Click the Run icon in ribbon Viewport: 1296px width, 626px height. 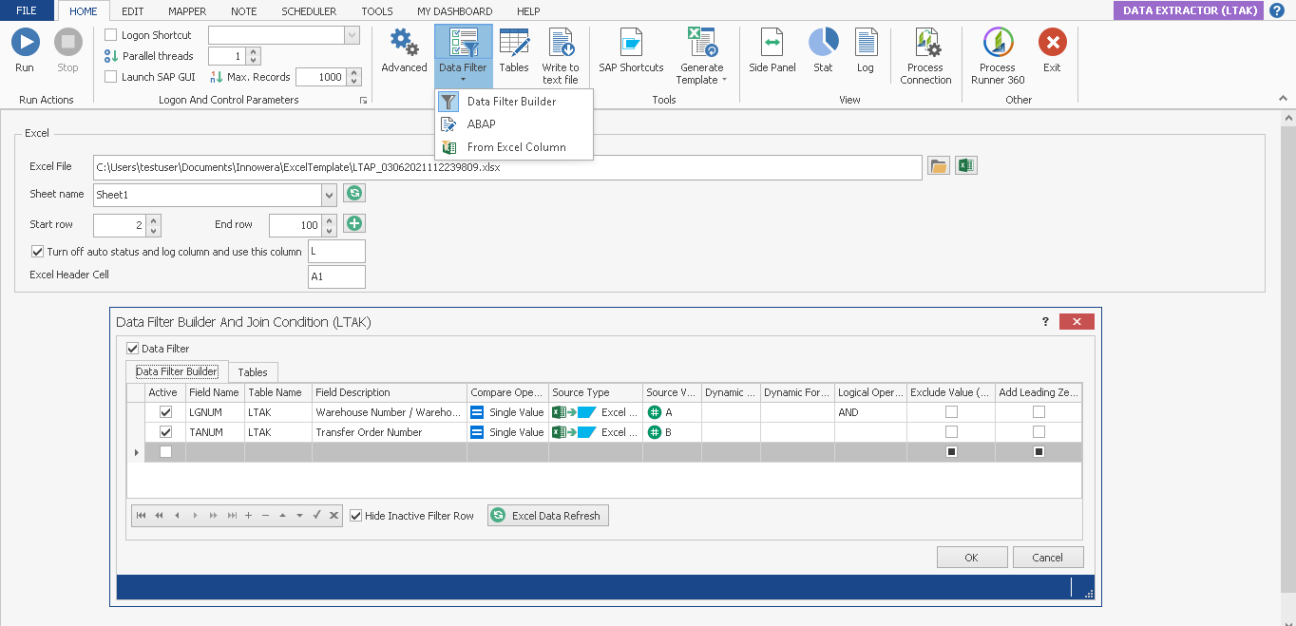(x=25, y=43)
